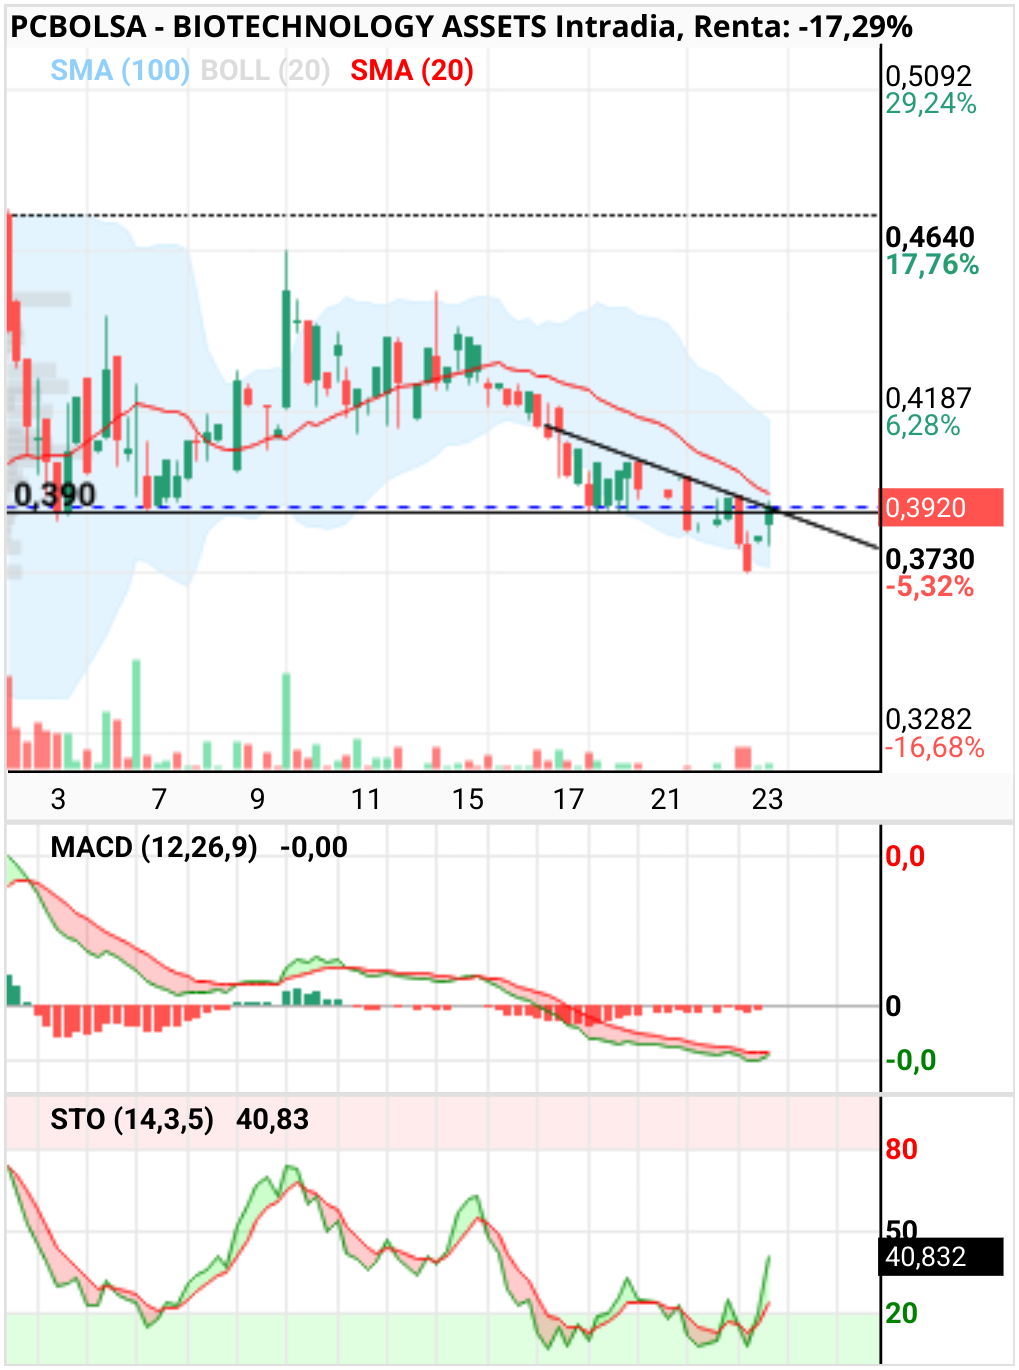Click the MACD -0,00 current value
Viewport: 1019px width, 1370px height.
(314, 848)
